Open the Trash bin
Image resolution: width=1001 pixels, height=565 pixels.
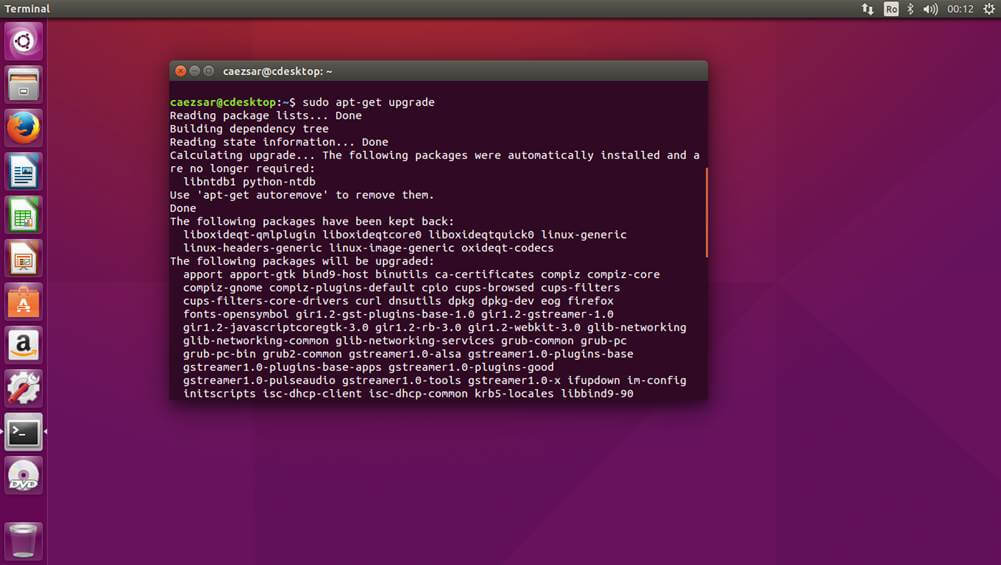pos(23,538)
